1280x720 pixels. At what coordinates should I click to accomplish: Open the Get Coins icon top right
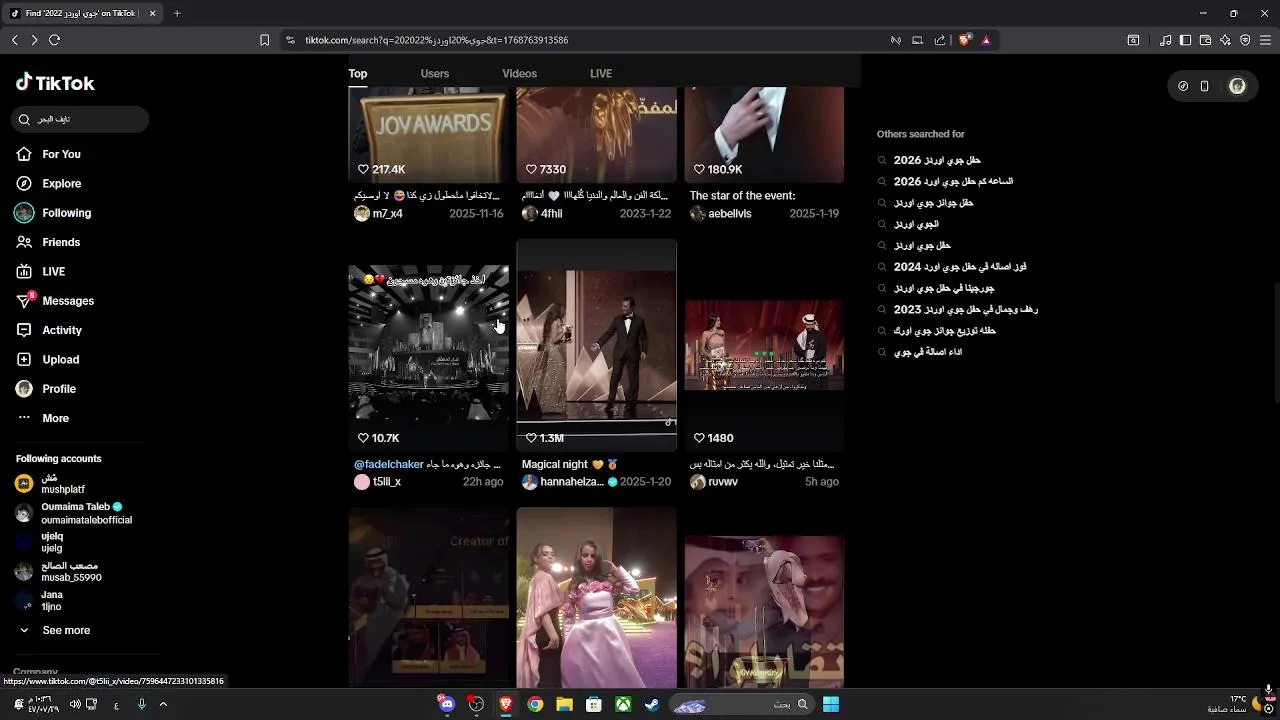[x=1183, y=86]
